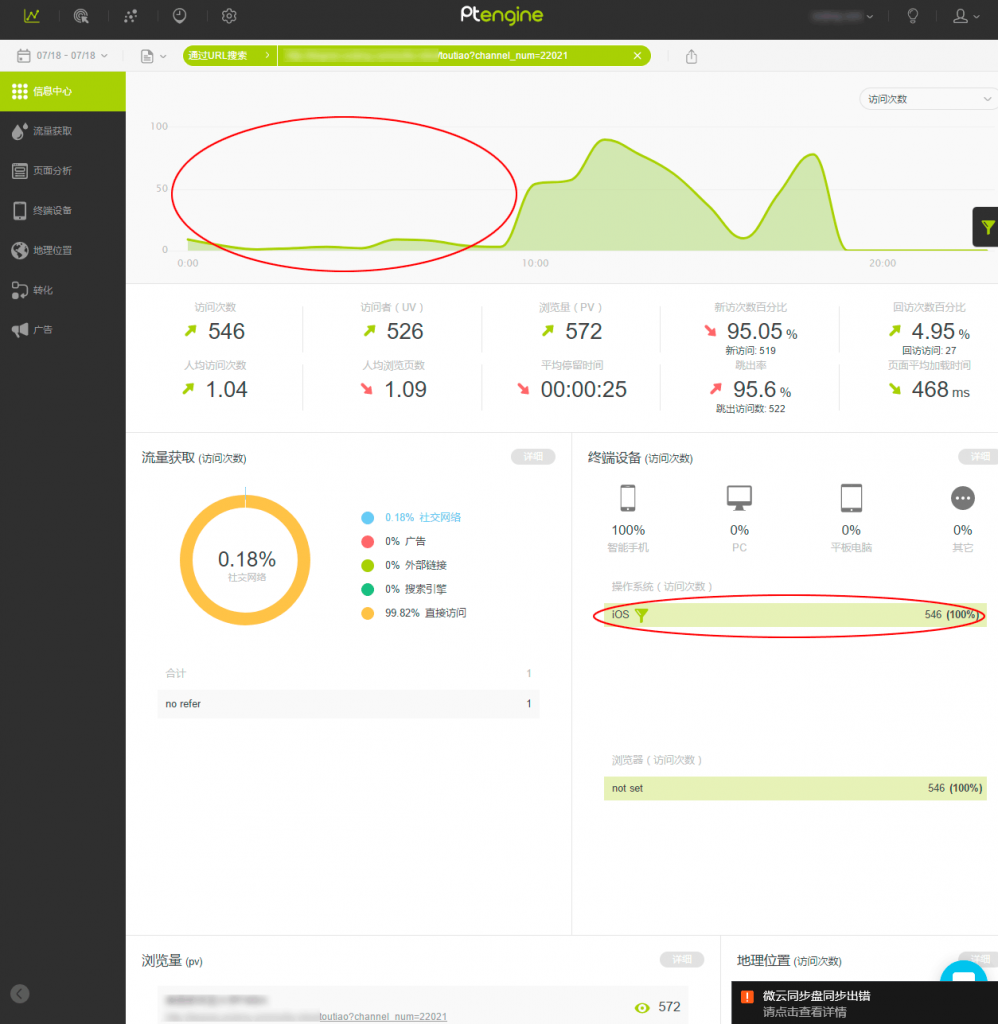Screen dimensions: 998x1024
Task: Expand the 访问次数 chart metric dropdown
Action: 927,99
